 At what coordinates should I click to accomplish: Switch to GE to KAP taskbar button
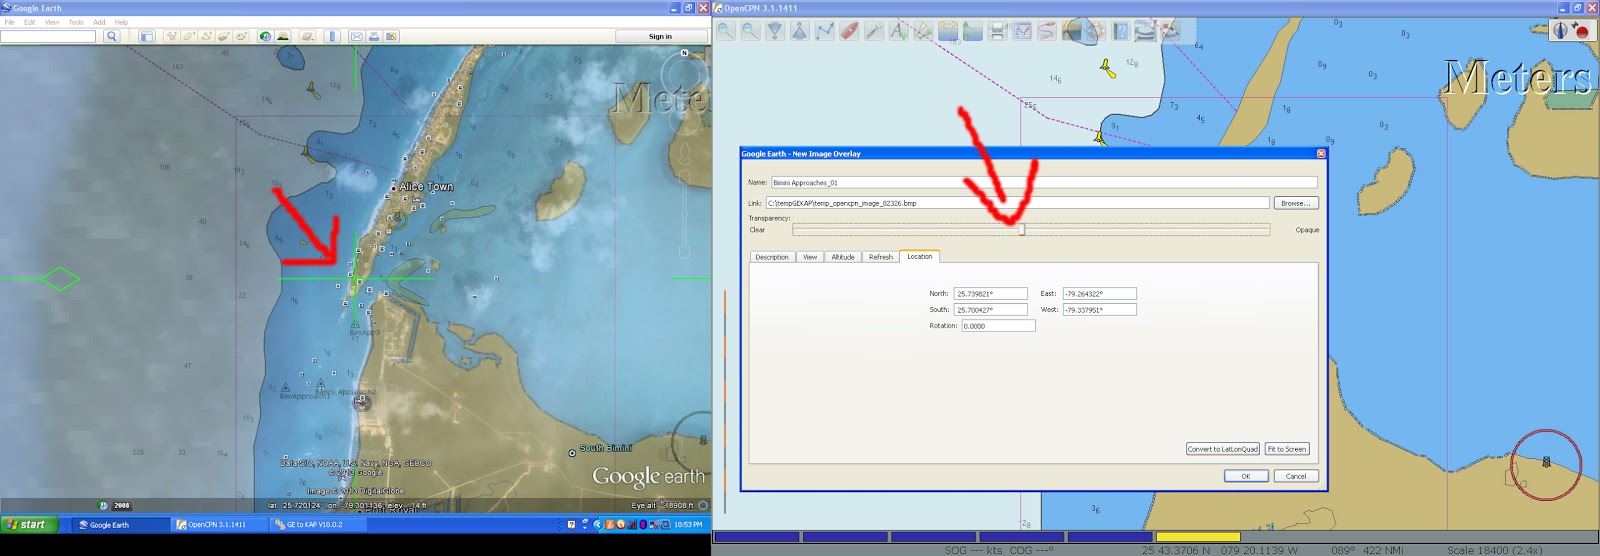(x=317, y=524)
